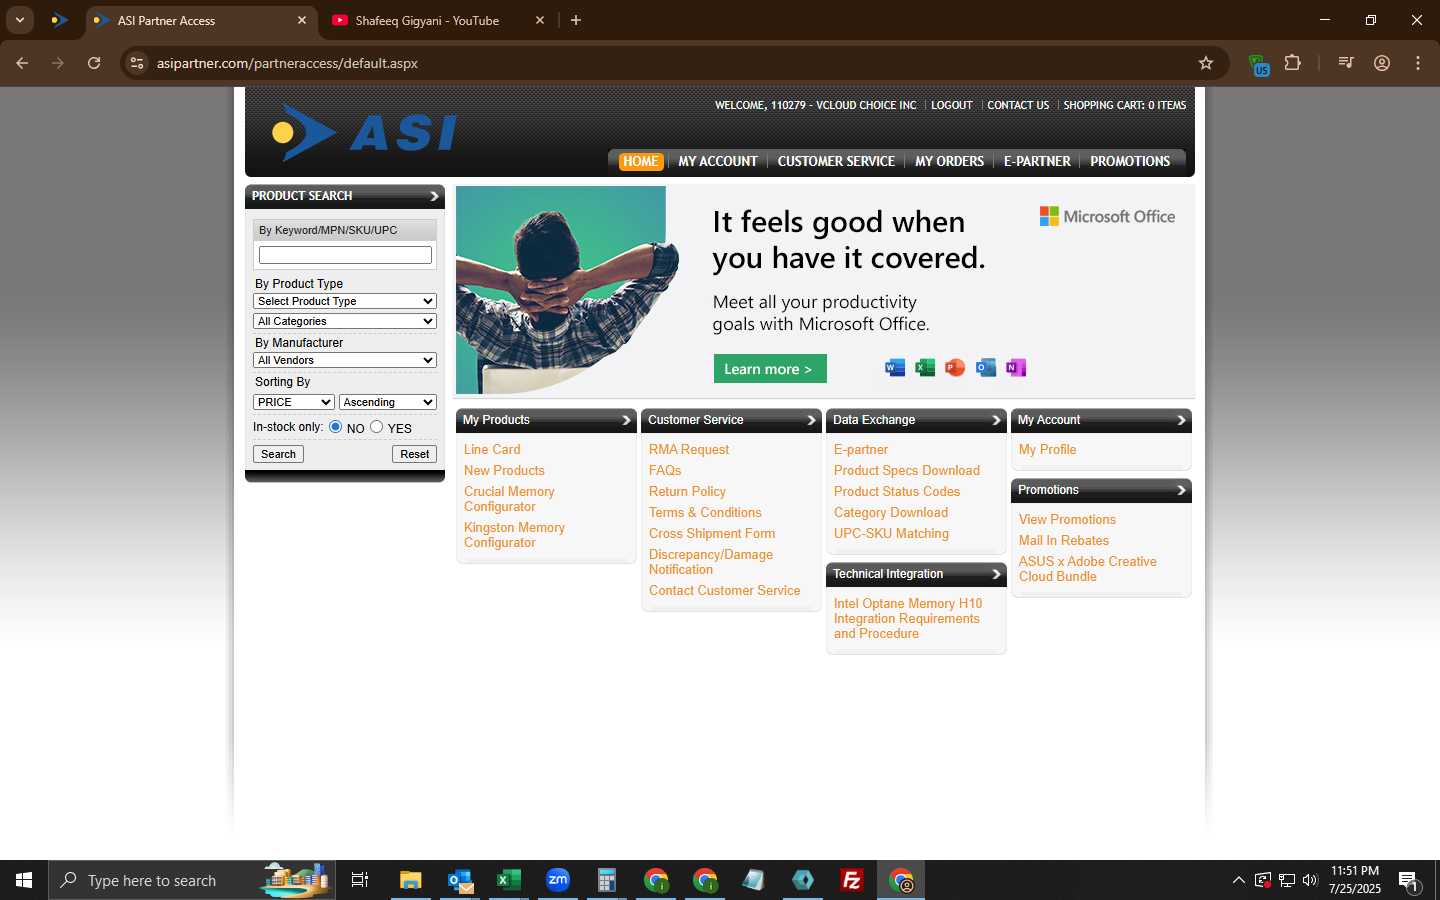Open MY ORDERS navigation item
The width and height of the screenshot is (1440, 900).
pyautogui.click(x=949, y=161)
